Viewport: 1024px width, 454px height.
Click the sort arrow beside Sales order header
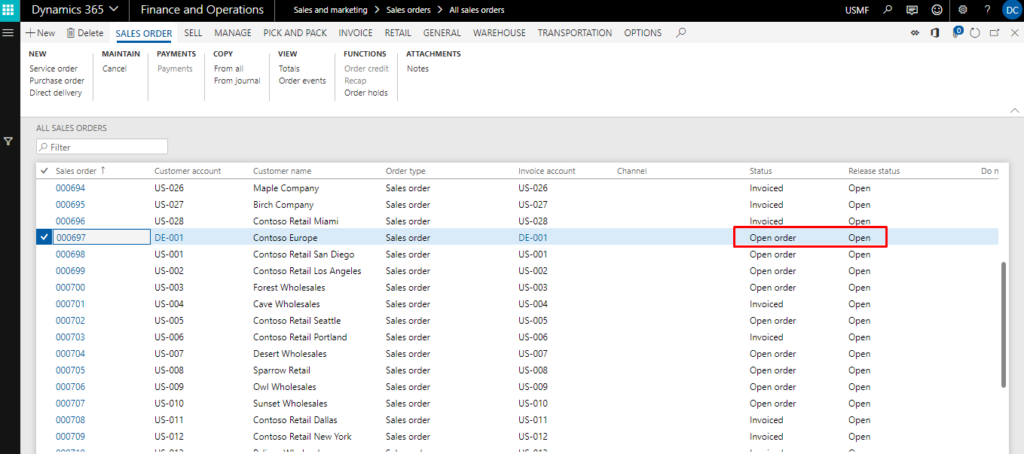pyautogui.click(x=103, y=170)
